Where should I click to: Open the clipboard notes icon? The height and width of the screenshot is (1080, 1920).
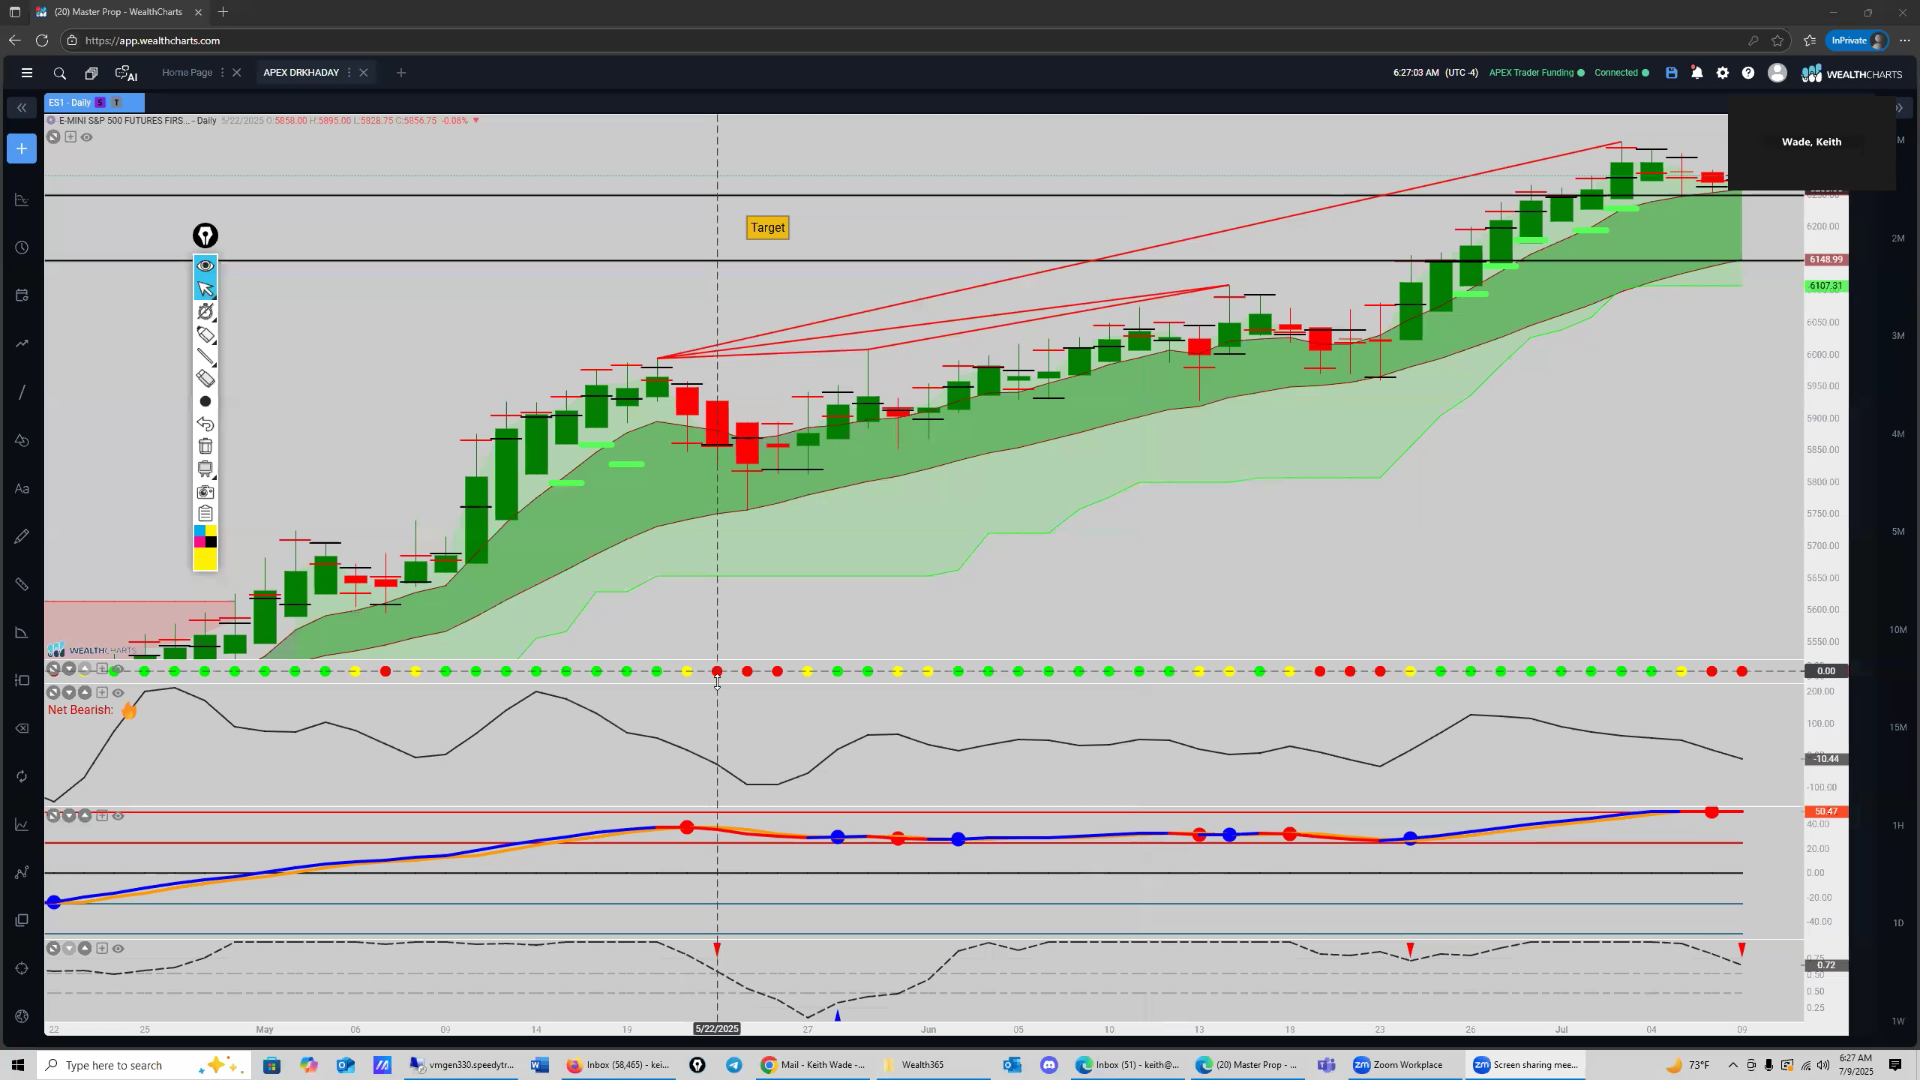[205, 513]
